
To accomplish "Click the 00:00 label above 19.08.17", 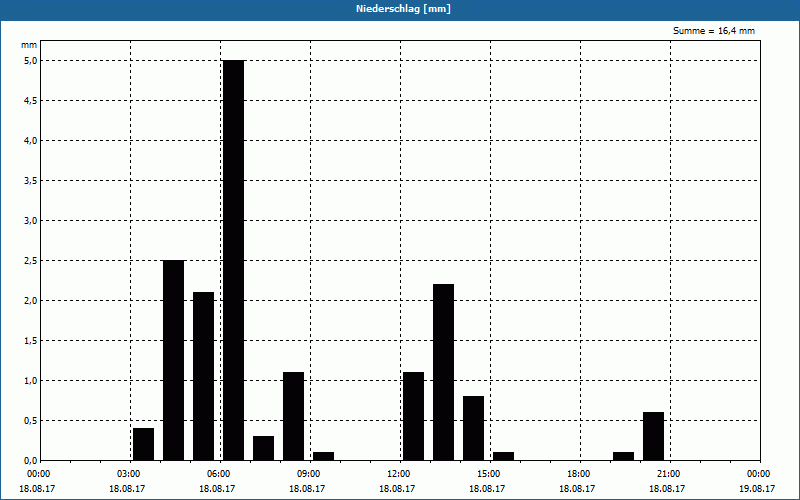I will point(760,474).
